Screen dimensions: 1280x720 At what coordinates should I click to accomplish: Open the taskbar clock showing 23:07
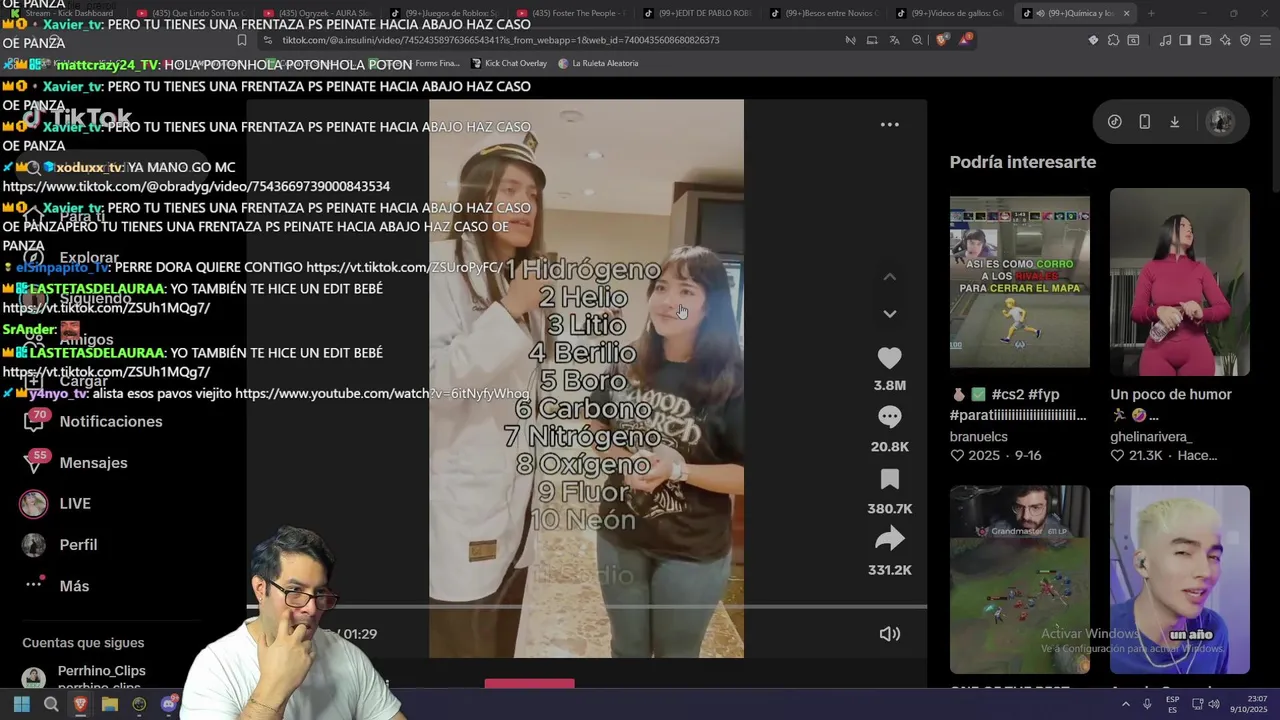tap(1248, 704)
